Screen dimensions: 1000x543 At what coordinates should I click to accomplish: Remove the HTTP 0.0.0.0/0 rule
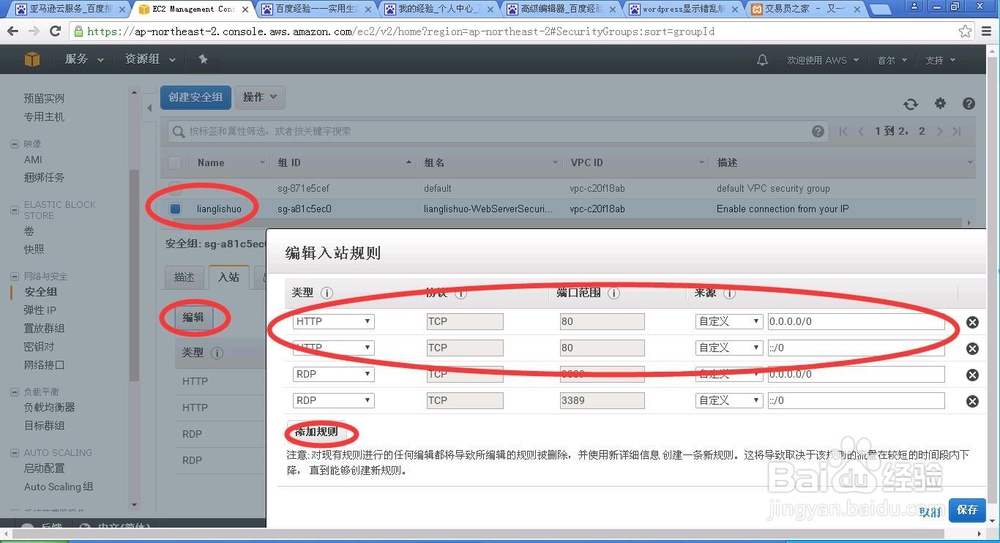pos(972,322)
